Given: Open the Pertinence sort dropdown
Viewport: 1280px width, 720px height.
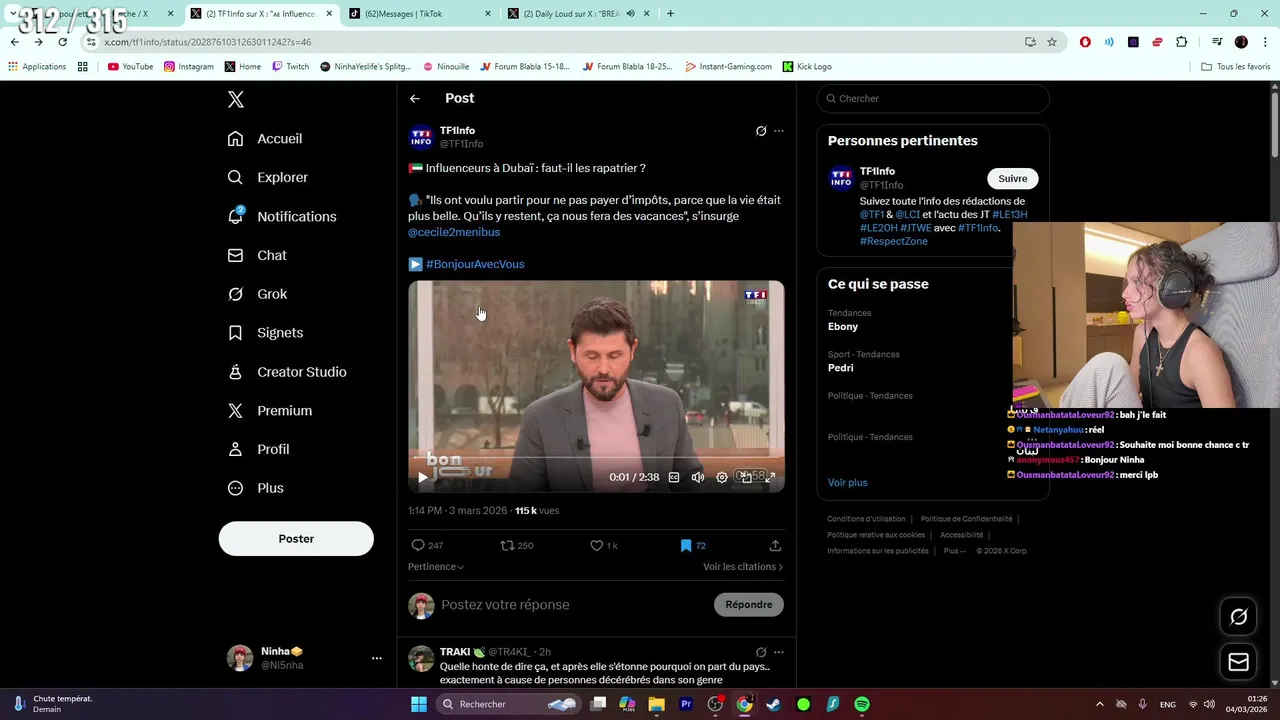Looking at the screenshot, I should pos(436,567).
